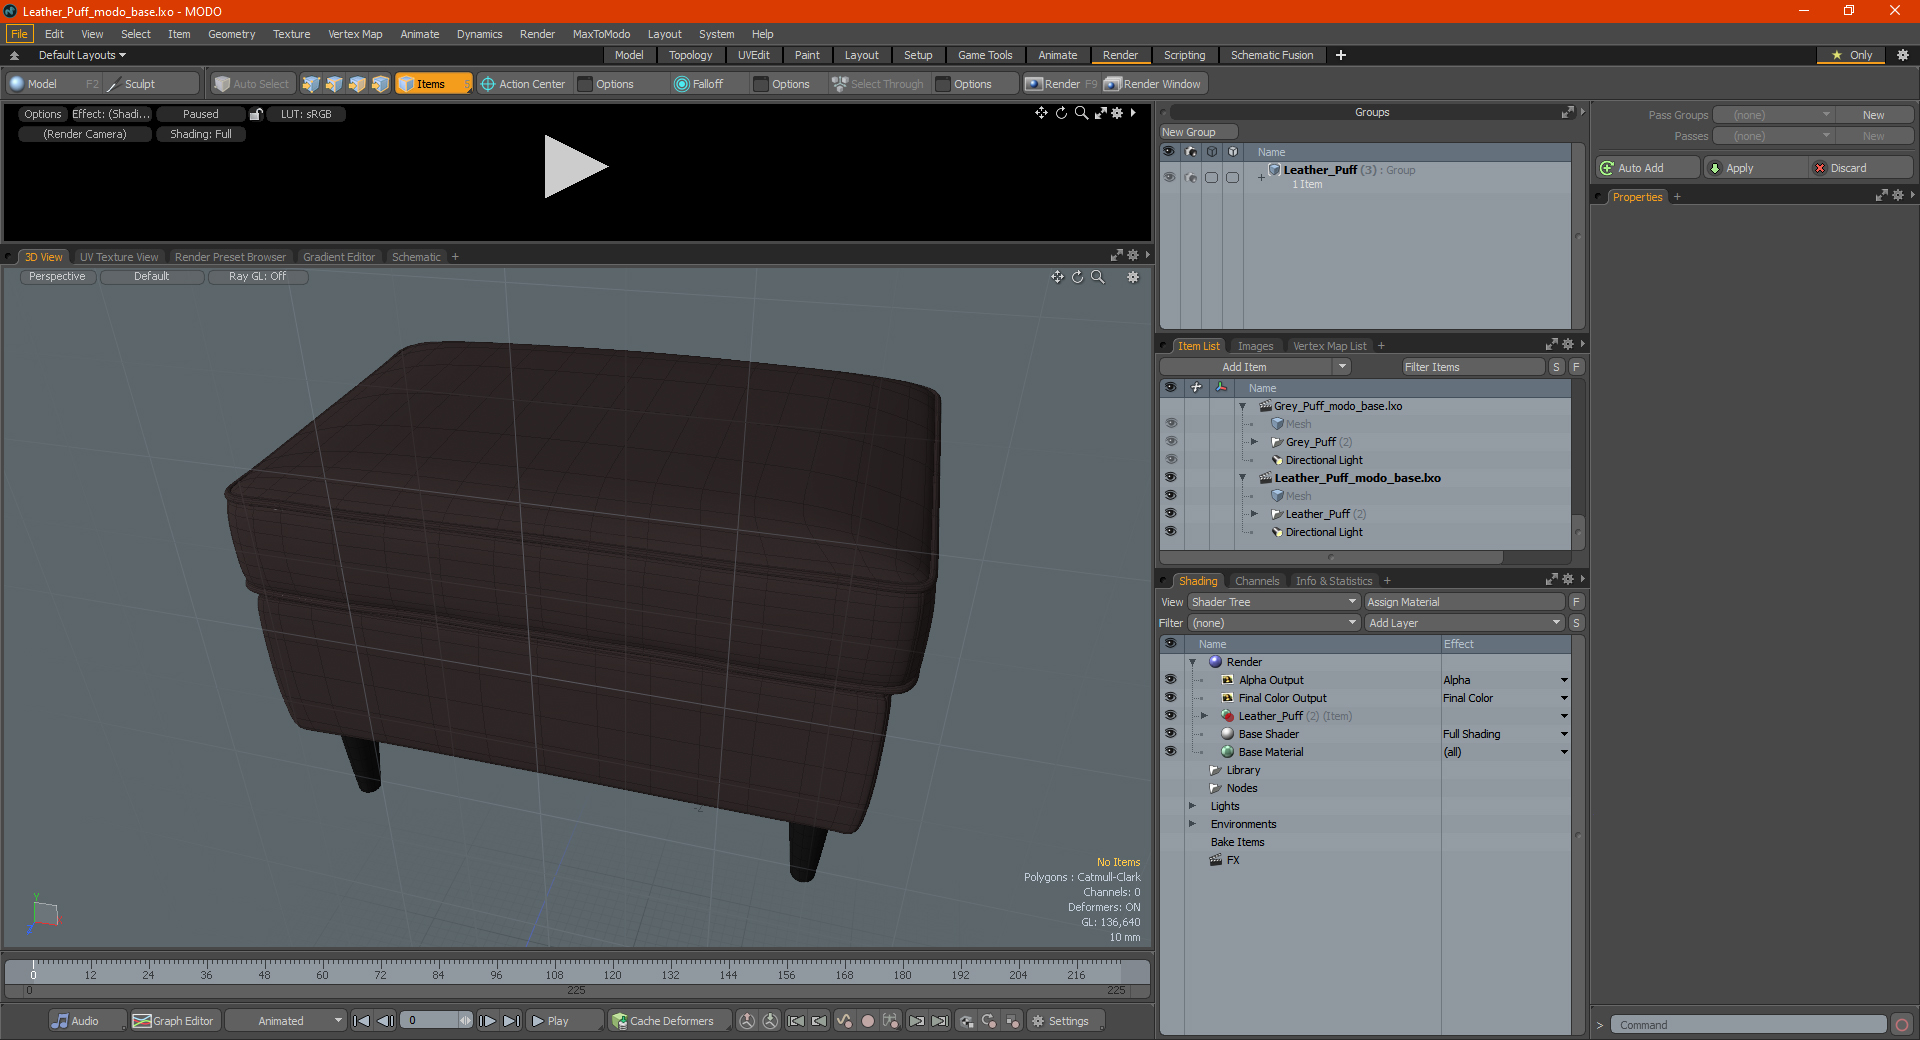The height and width of the screenshot is (1040, 1920).
Task: Open the layout gear icon at top right
Action: pos(1903,55)
